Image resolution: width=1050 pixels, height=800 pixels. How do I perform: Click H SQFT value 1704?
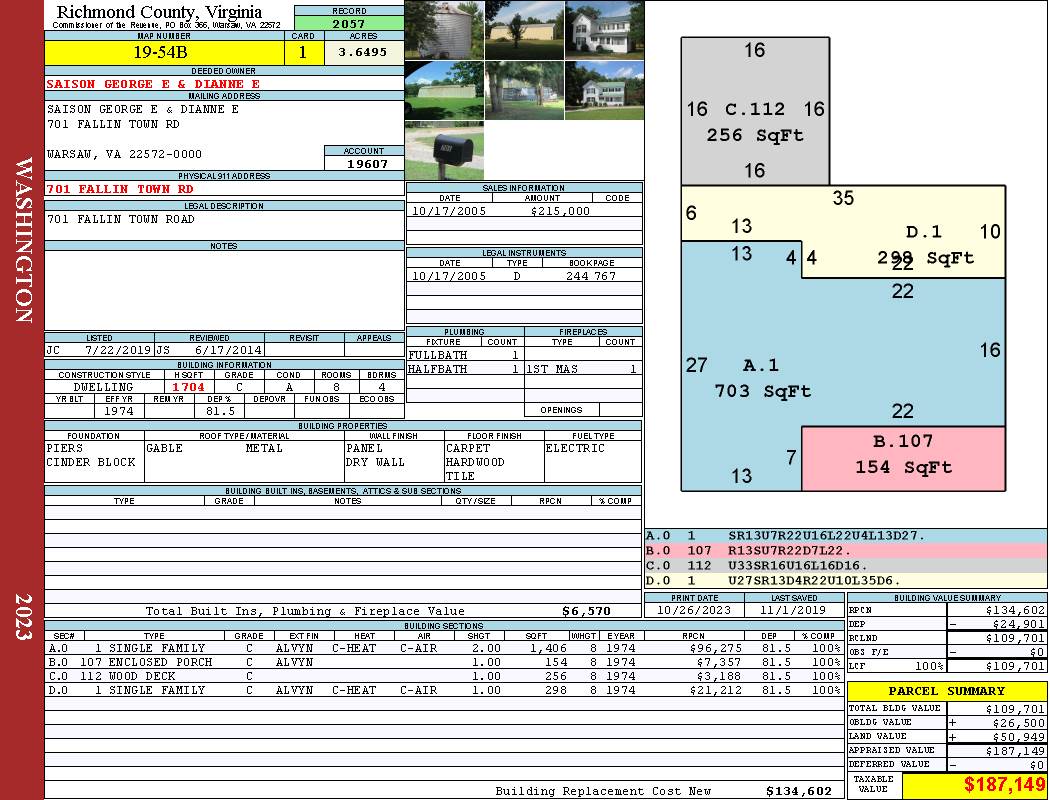[188, 387]
